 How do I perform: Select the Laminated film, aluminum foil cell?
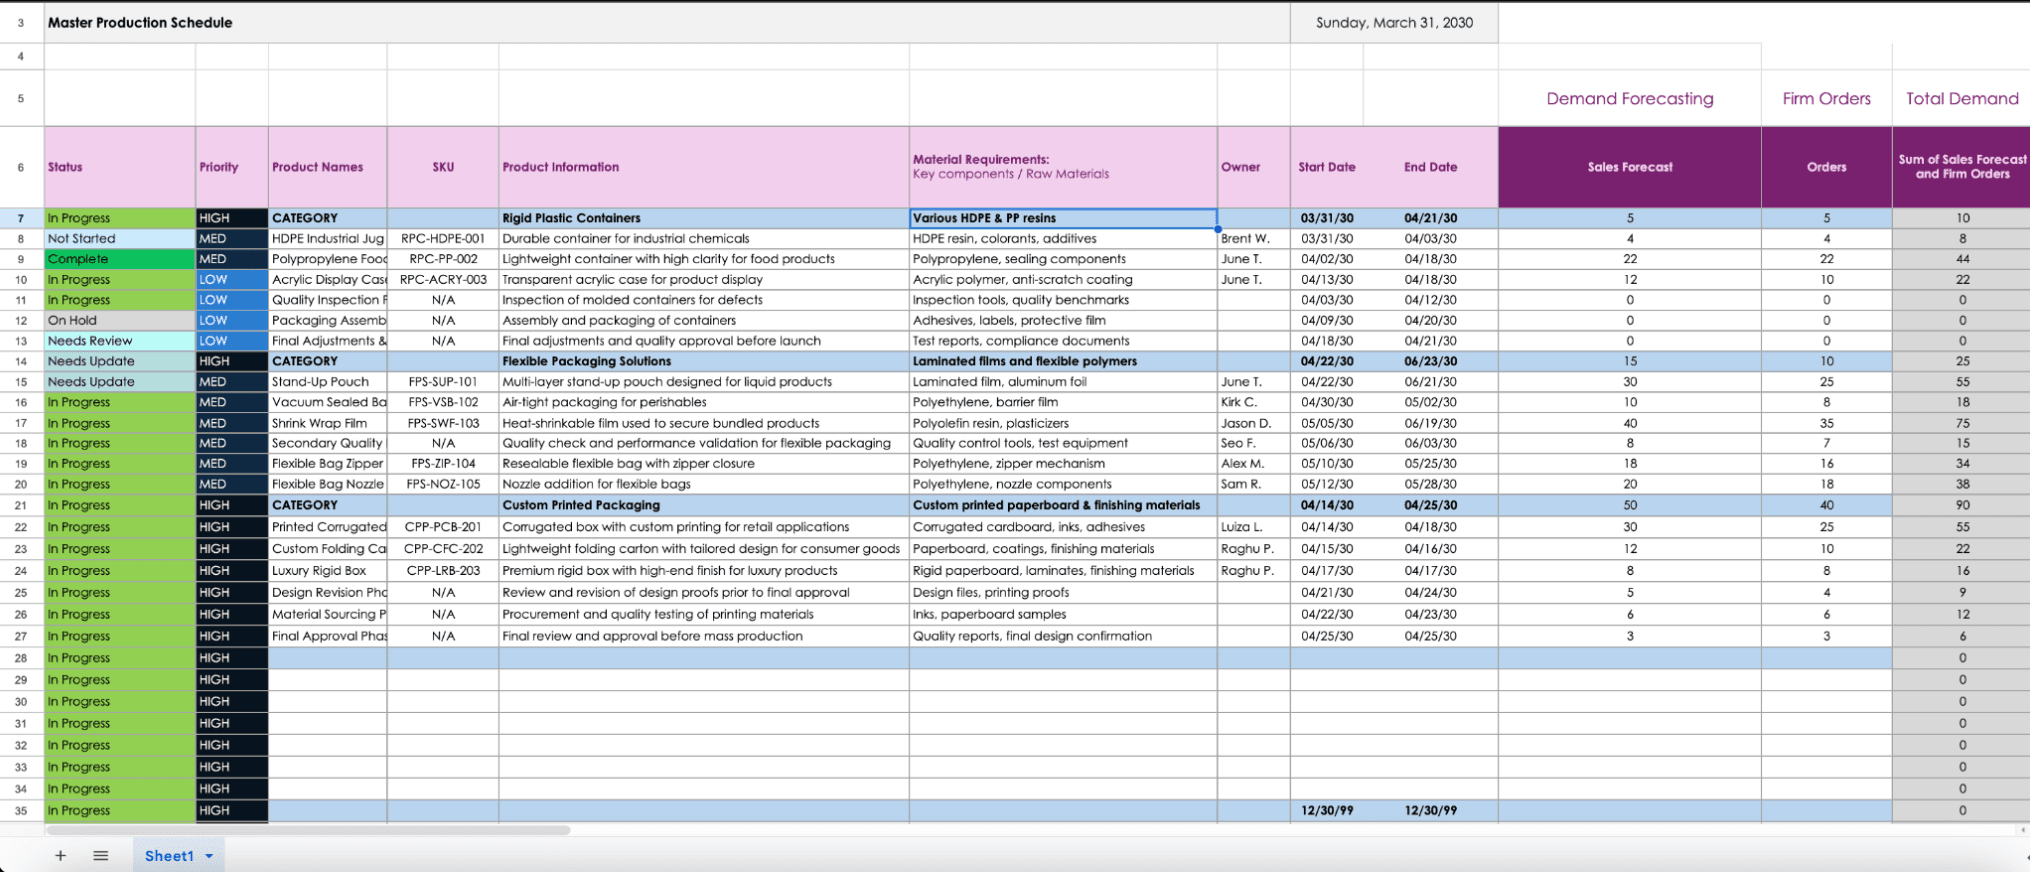coord(1063,382)
